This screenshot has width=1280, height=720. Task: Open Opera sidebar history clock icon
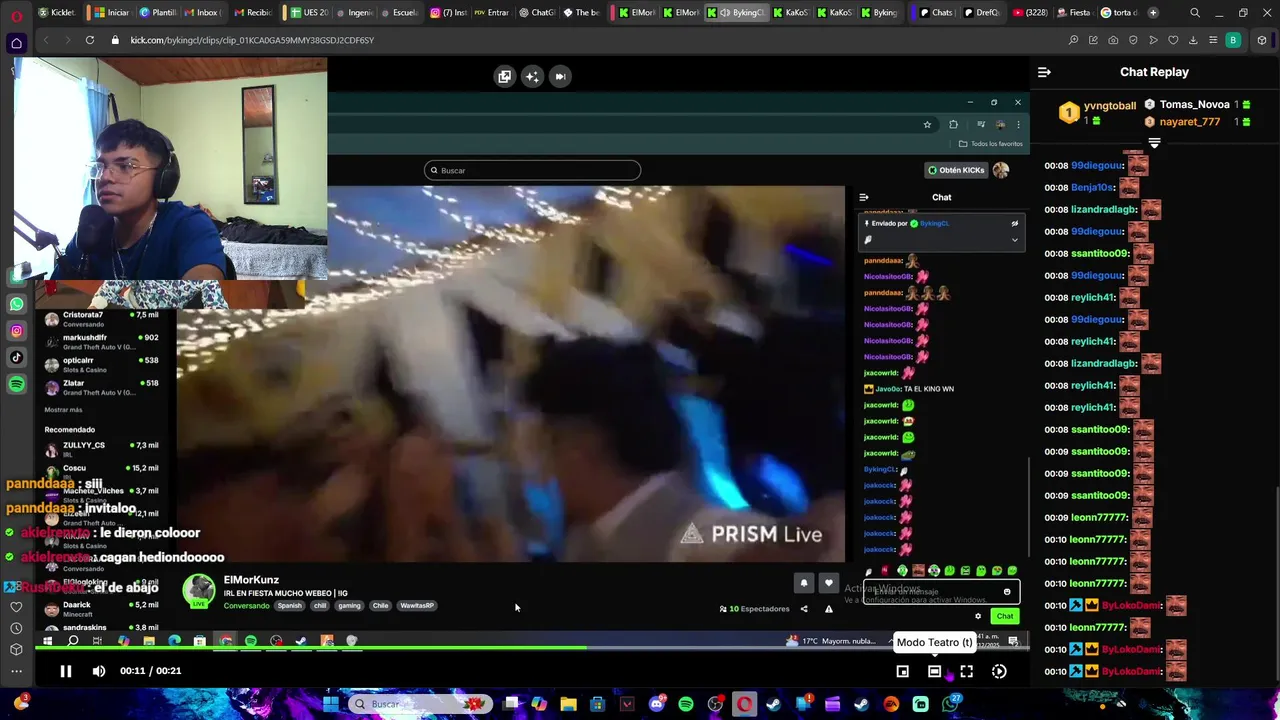point(16,628)
